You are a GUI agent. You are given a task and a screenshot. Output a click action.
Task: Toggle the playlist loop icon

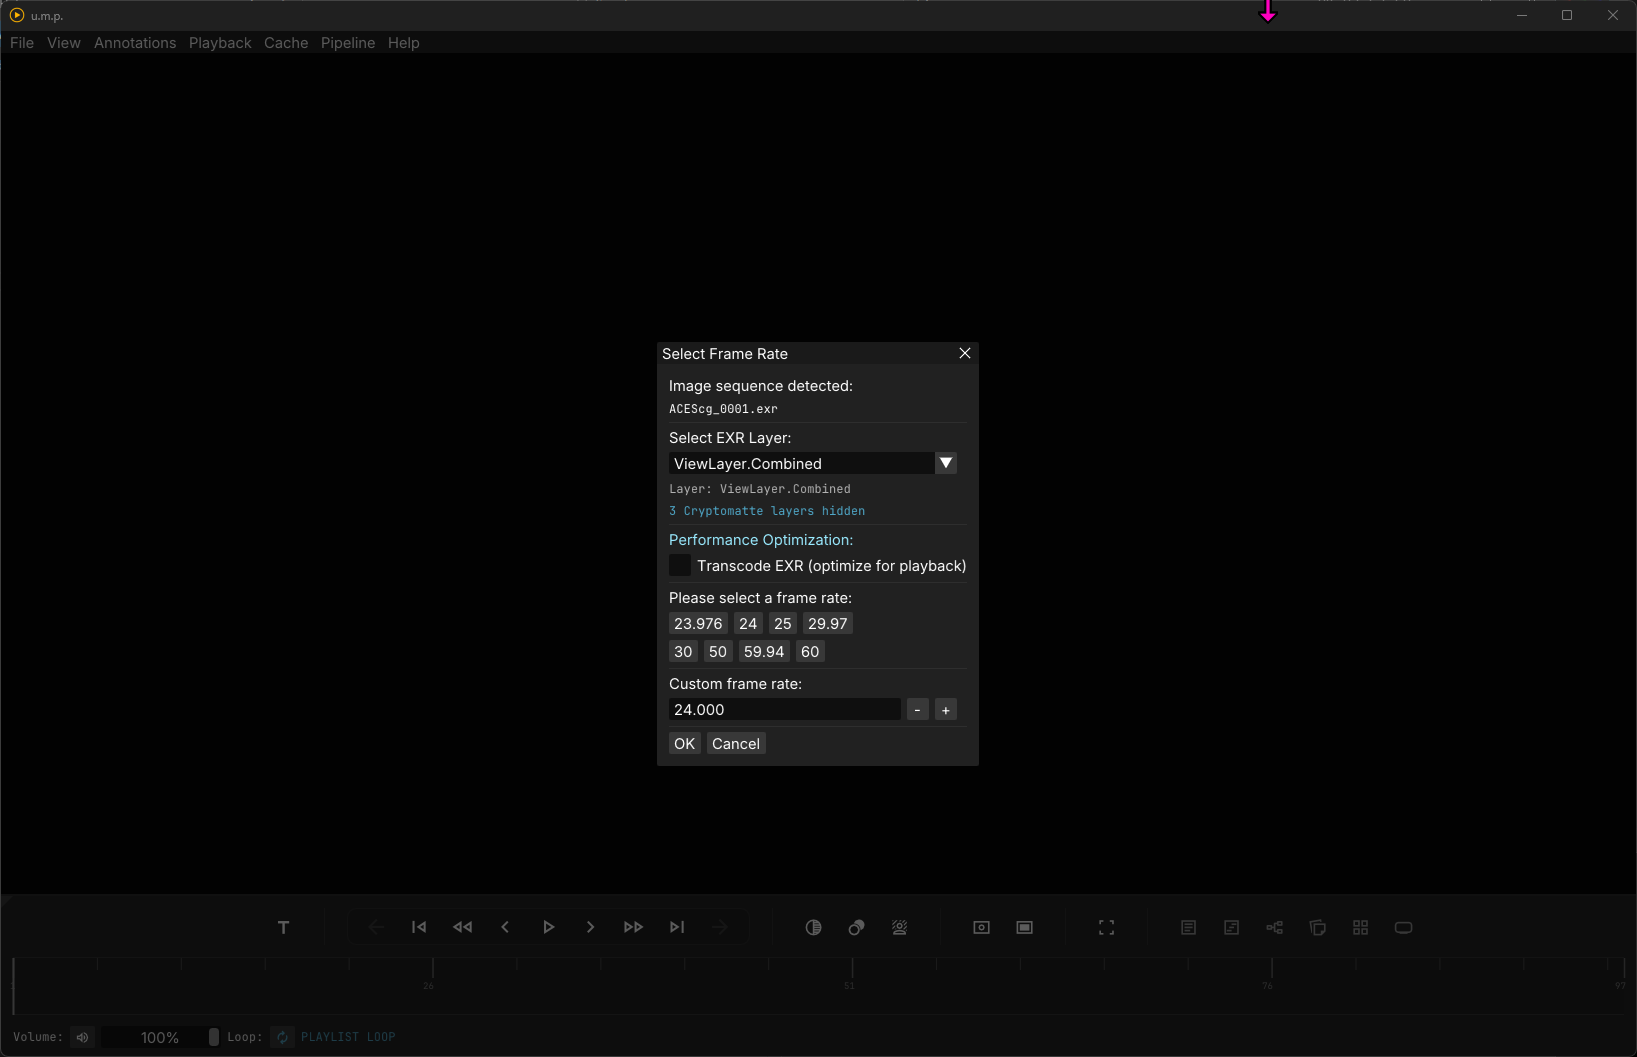[x=283, y=1037]
